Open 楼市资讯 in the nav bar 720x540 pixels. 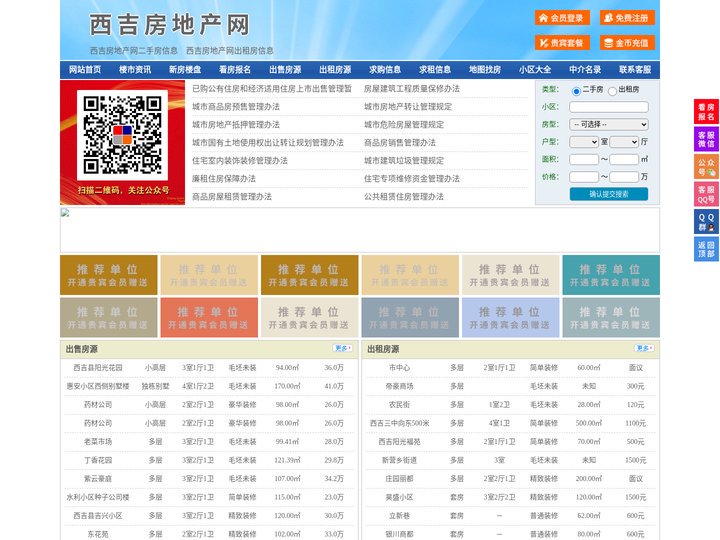click(x=135, y=70)
